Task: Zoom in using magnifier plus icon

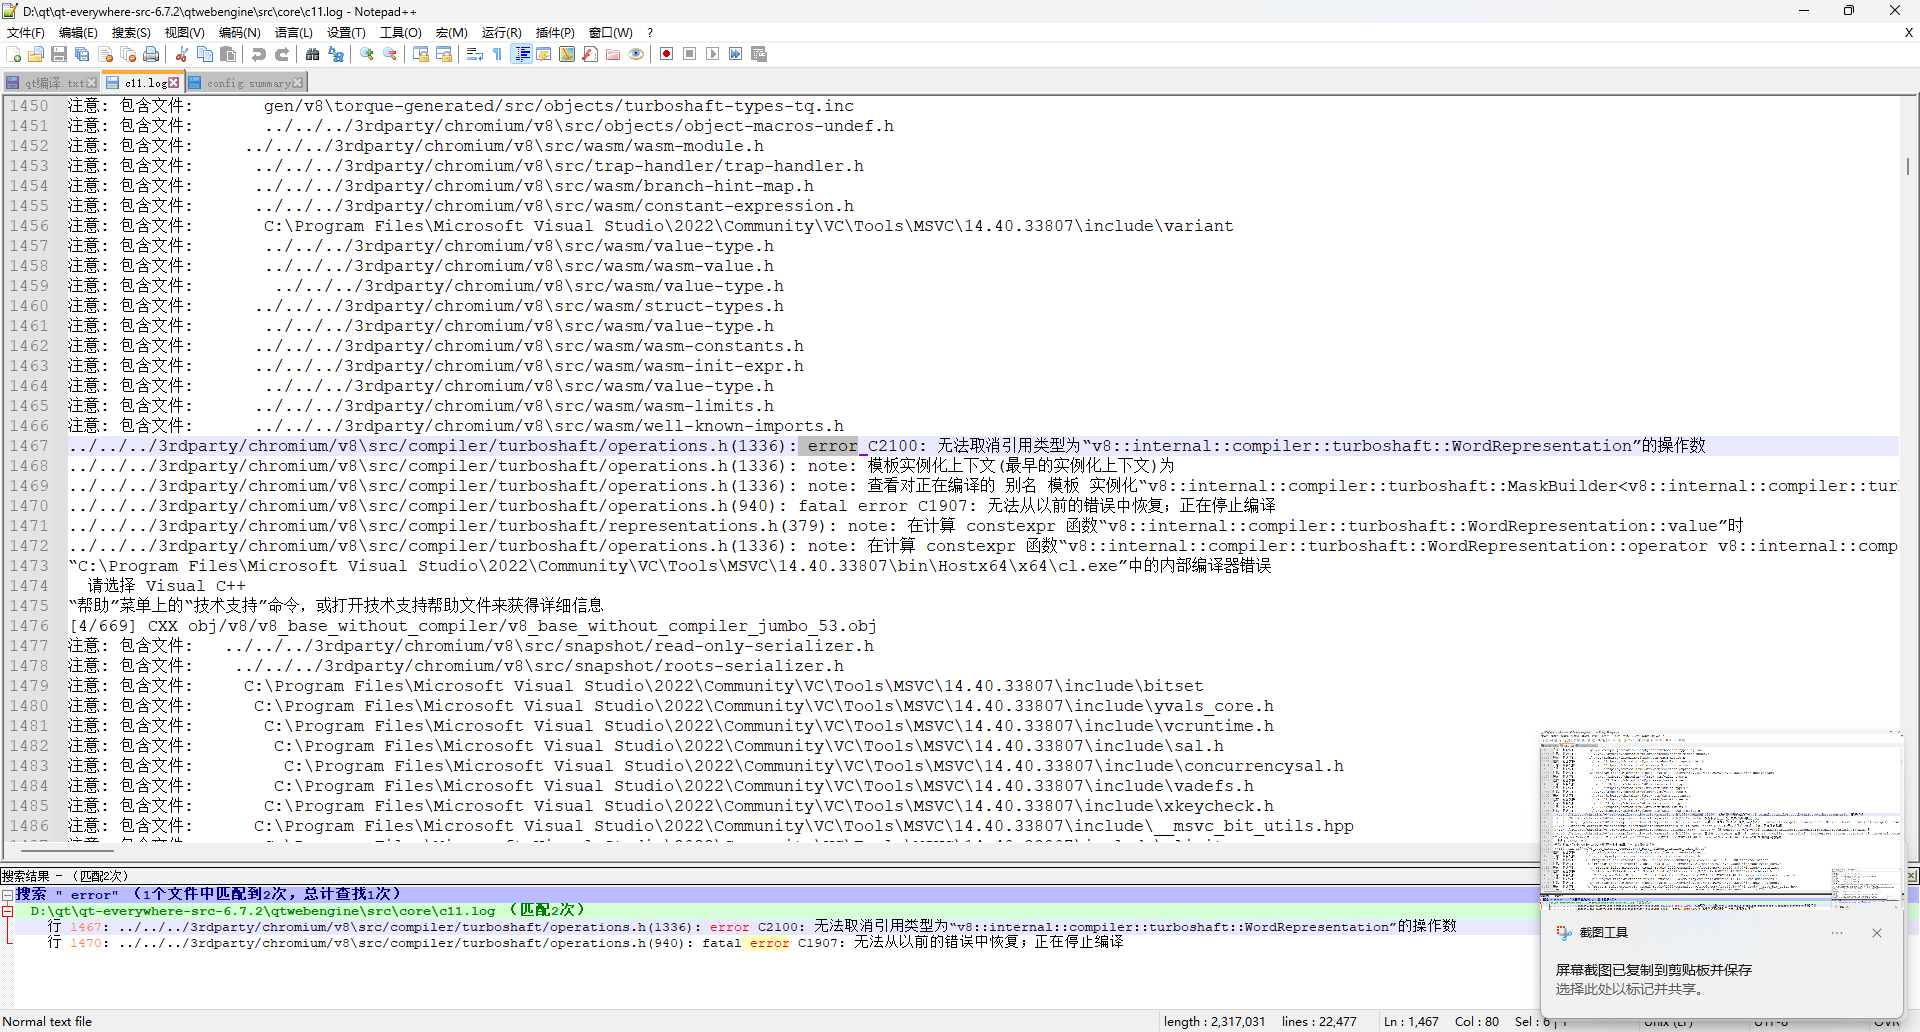Action: 367,54
